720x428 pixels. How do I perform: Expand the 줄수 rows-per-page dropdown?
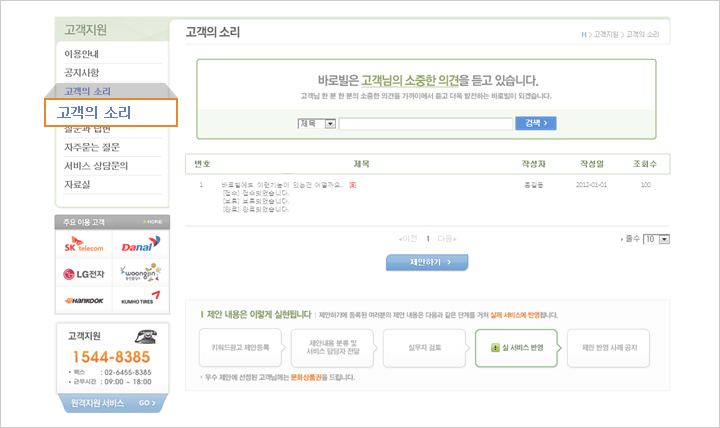[x=656, y=239]
